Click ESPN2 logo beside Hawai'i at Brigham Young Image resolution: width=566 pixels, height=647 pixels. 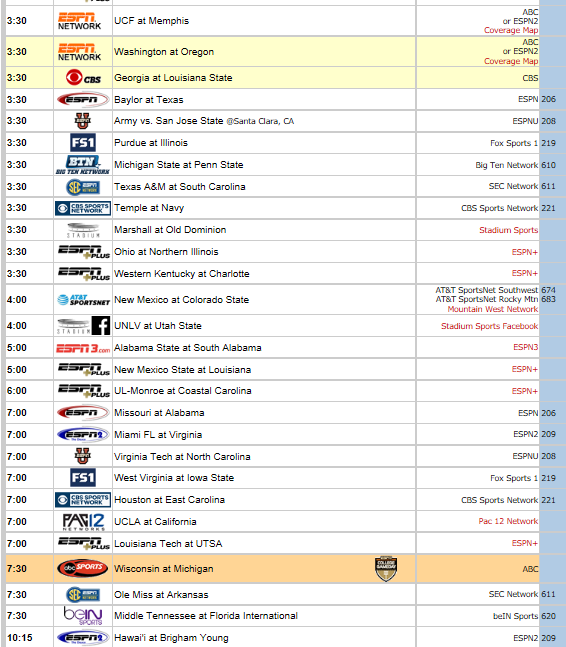(x=83, y=638)
